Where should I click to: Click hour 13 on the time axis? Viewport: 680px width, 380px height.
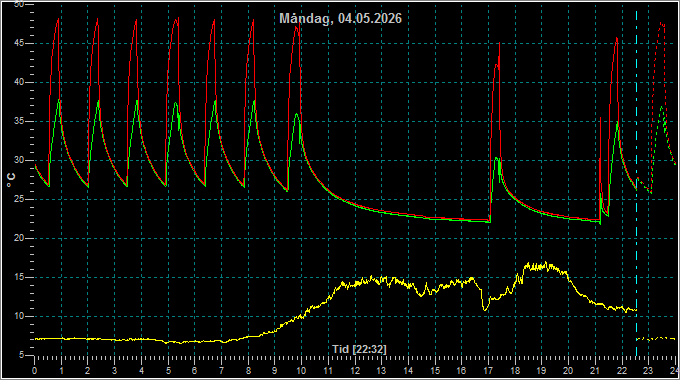click(381, 371)
